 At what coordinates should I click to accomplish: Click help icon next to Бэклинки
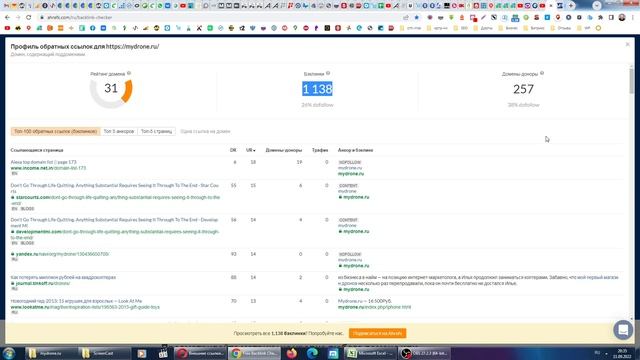(x=328, y=73)
